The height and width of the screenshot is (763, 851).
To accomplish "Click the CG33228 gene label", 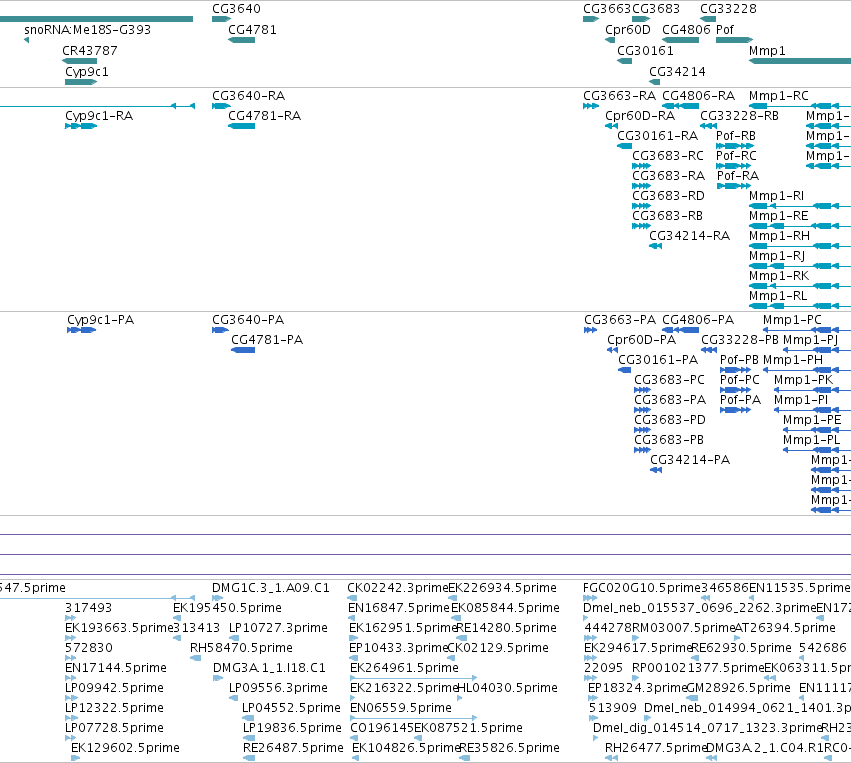I will [728, 9].
